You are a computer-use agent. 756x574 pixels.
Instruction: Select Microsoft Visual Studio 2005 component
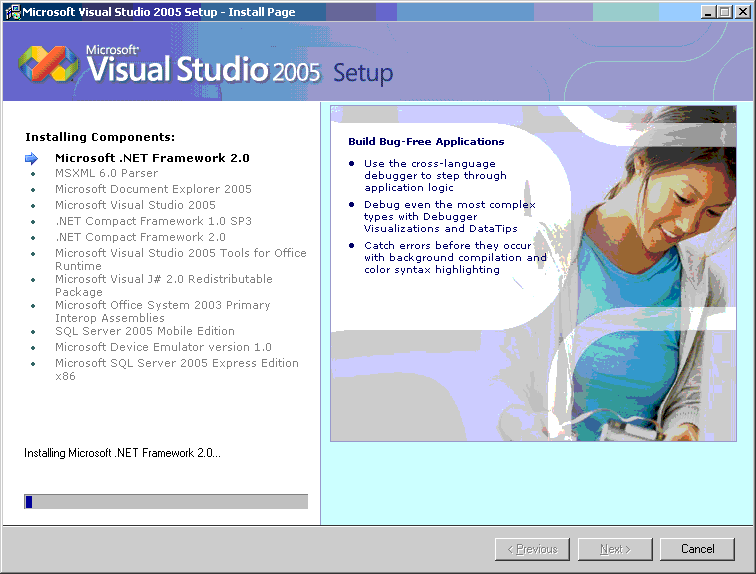(x=135, y=205)
